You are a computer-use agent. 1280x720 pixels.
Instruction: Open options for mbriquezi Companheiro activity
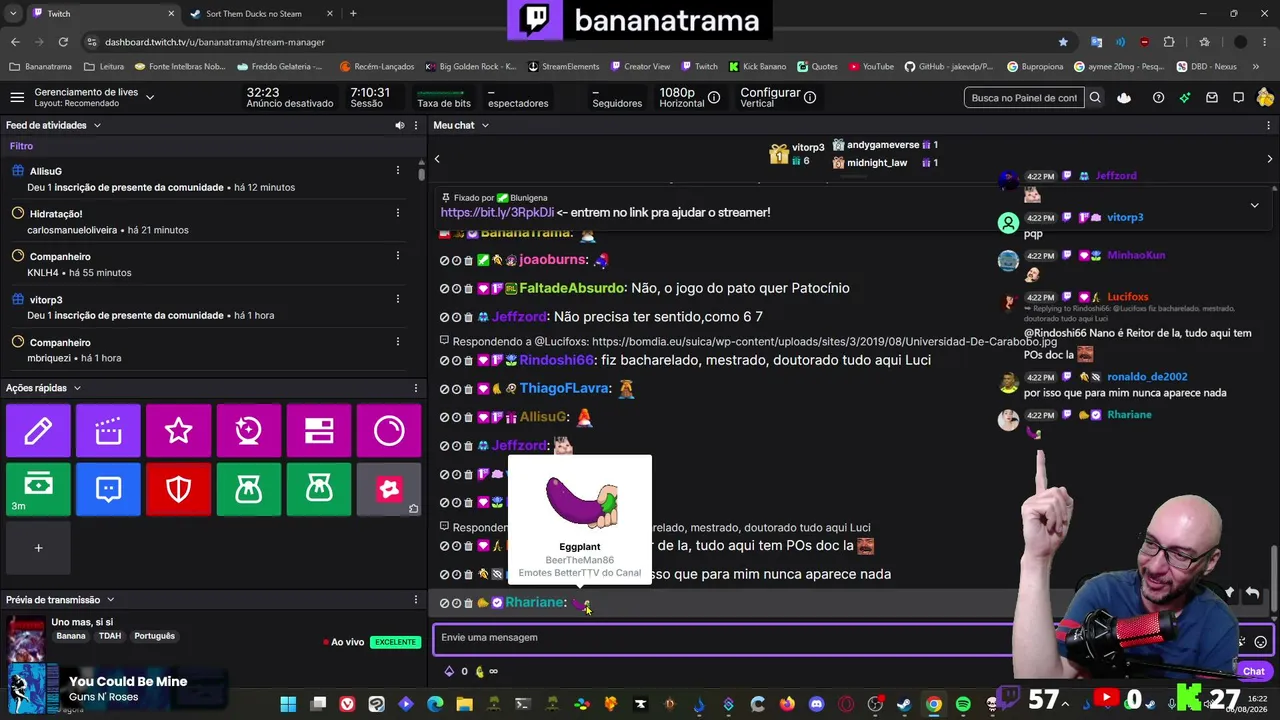click(x=398, y=342)
